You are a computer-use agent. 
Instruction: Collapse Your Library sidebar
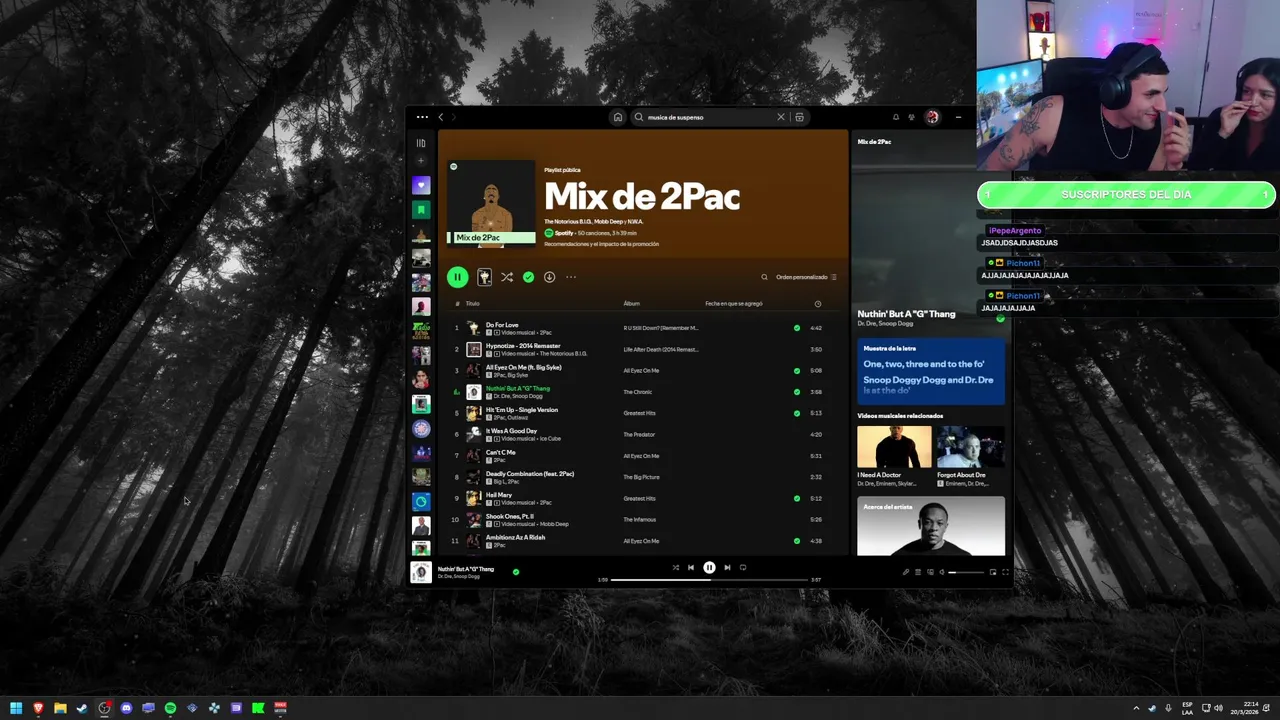421,143
